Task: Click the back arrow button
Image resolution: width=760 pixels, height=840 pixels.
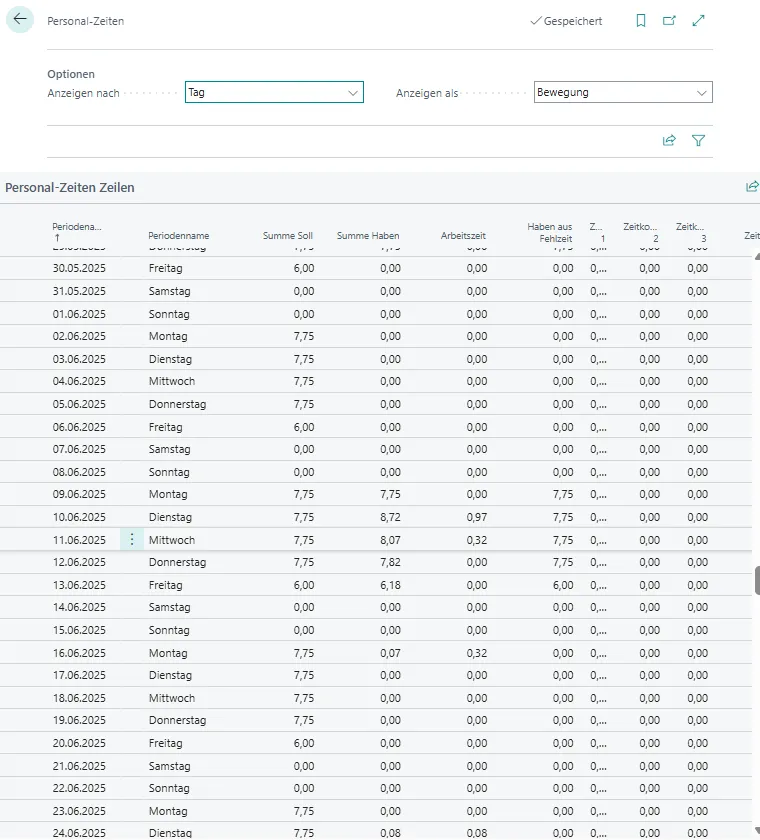Action: coord(20,20)
